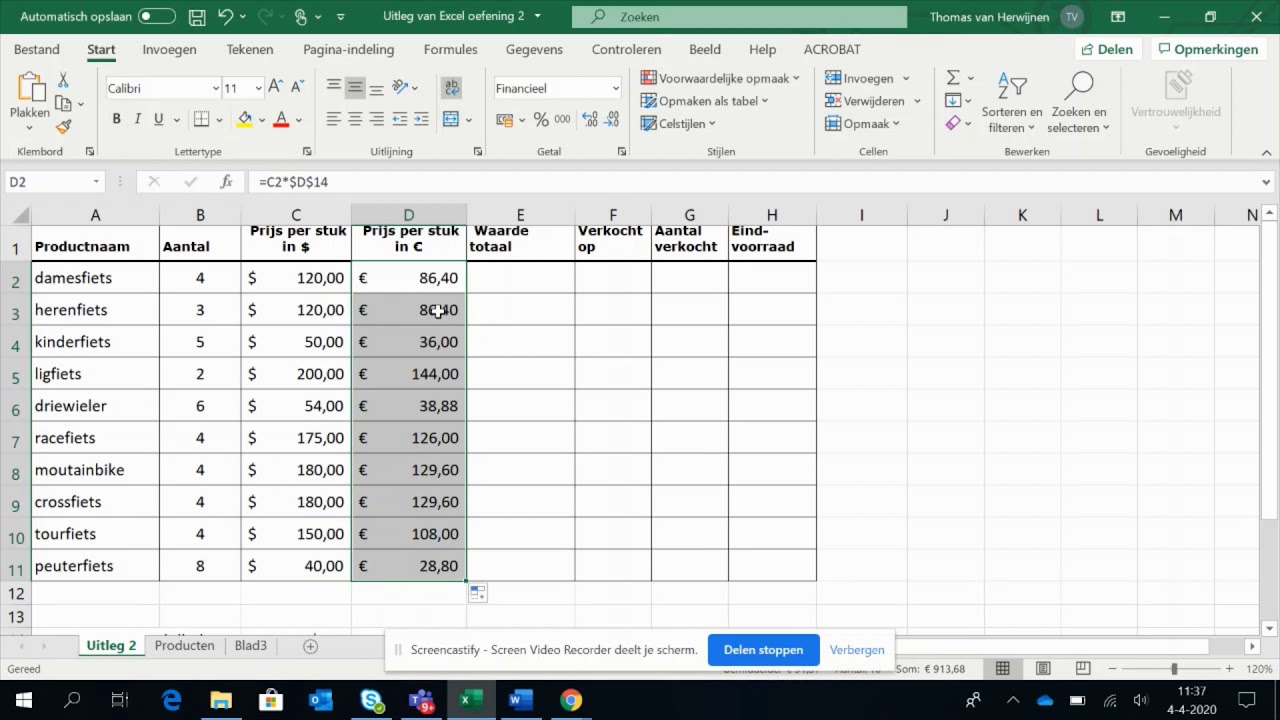Apply thousands separator 000 style

[x=562, y=119]
